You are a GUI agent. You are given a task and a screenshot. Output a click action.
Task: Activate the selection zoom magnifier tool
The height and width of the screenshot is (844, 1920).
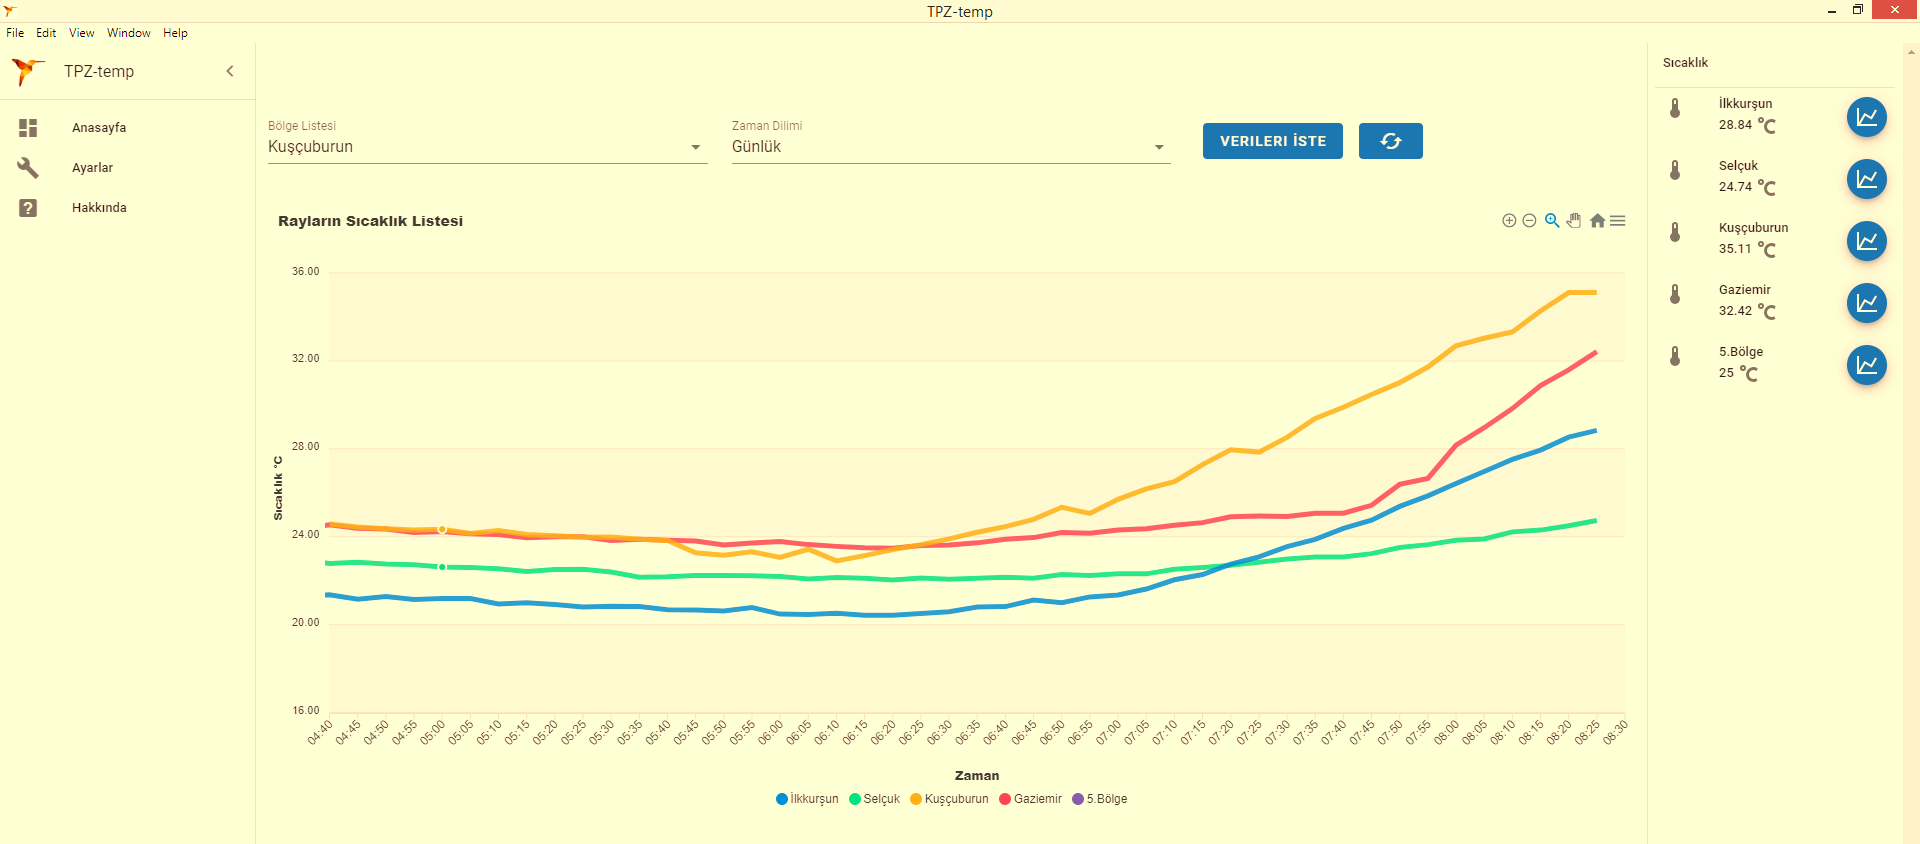[x=1552, y=221]
